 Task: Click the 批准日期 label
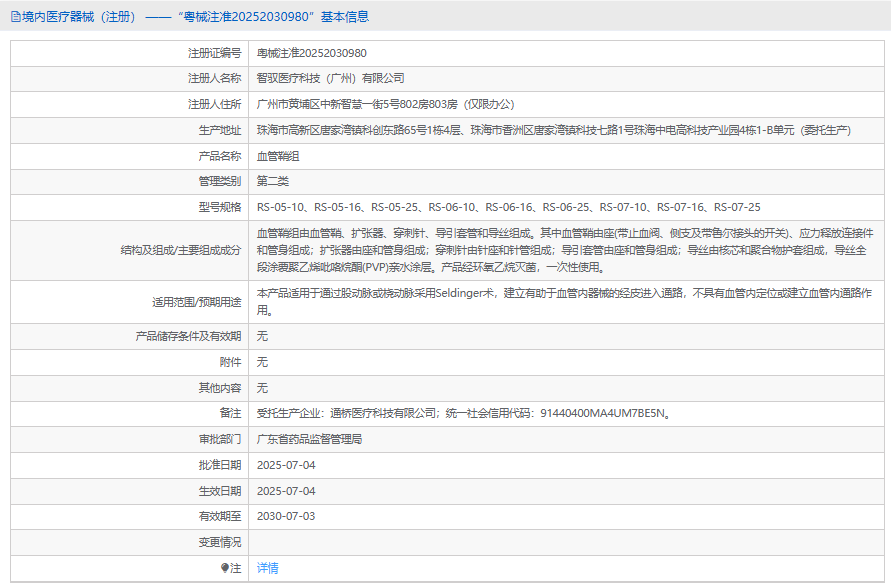220,465
